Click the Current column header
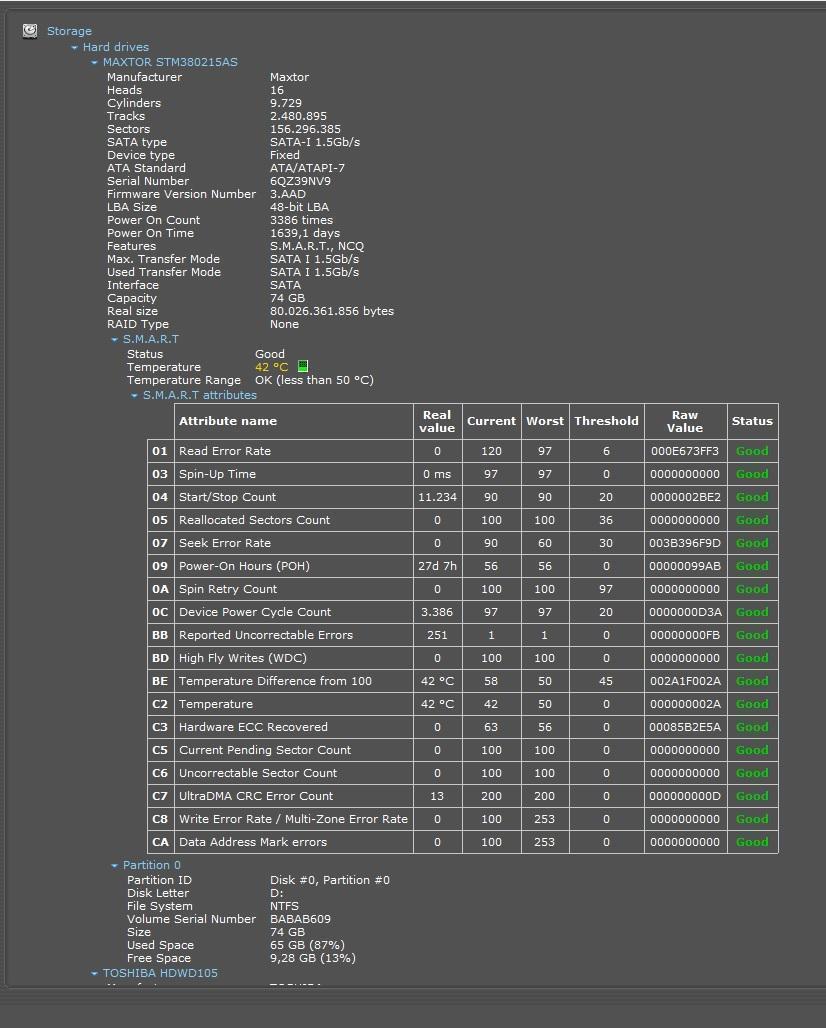Screen dimensions: 826x1028 (491, 422)
